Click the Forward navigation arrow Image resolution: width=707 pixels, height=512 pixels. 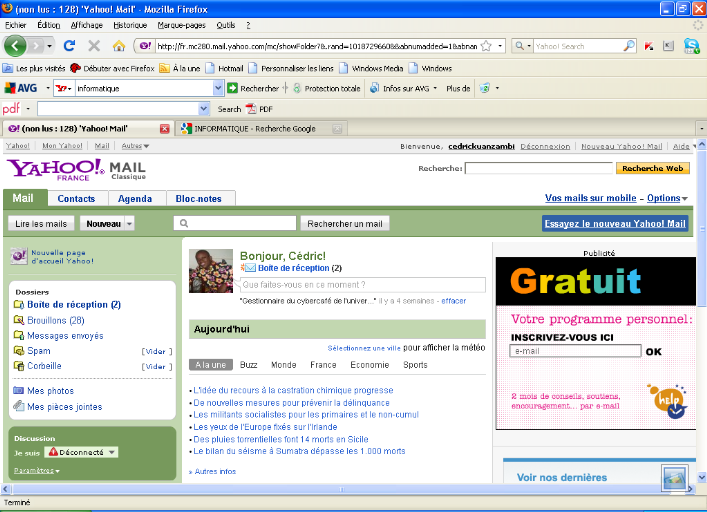(35, 46)
